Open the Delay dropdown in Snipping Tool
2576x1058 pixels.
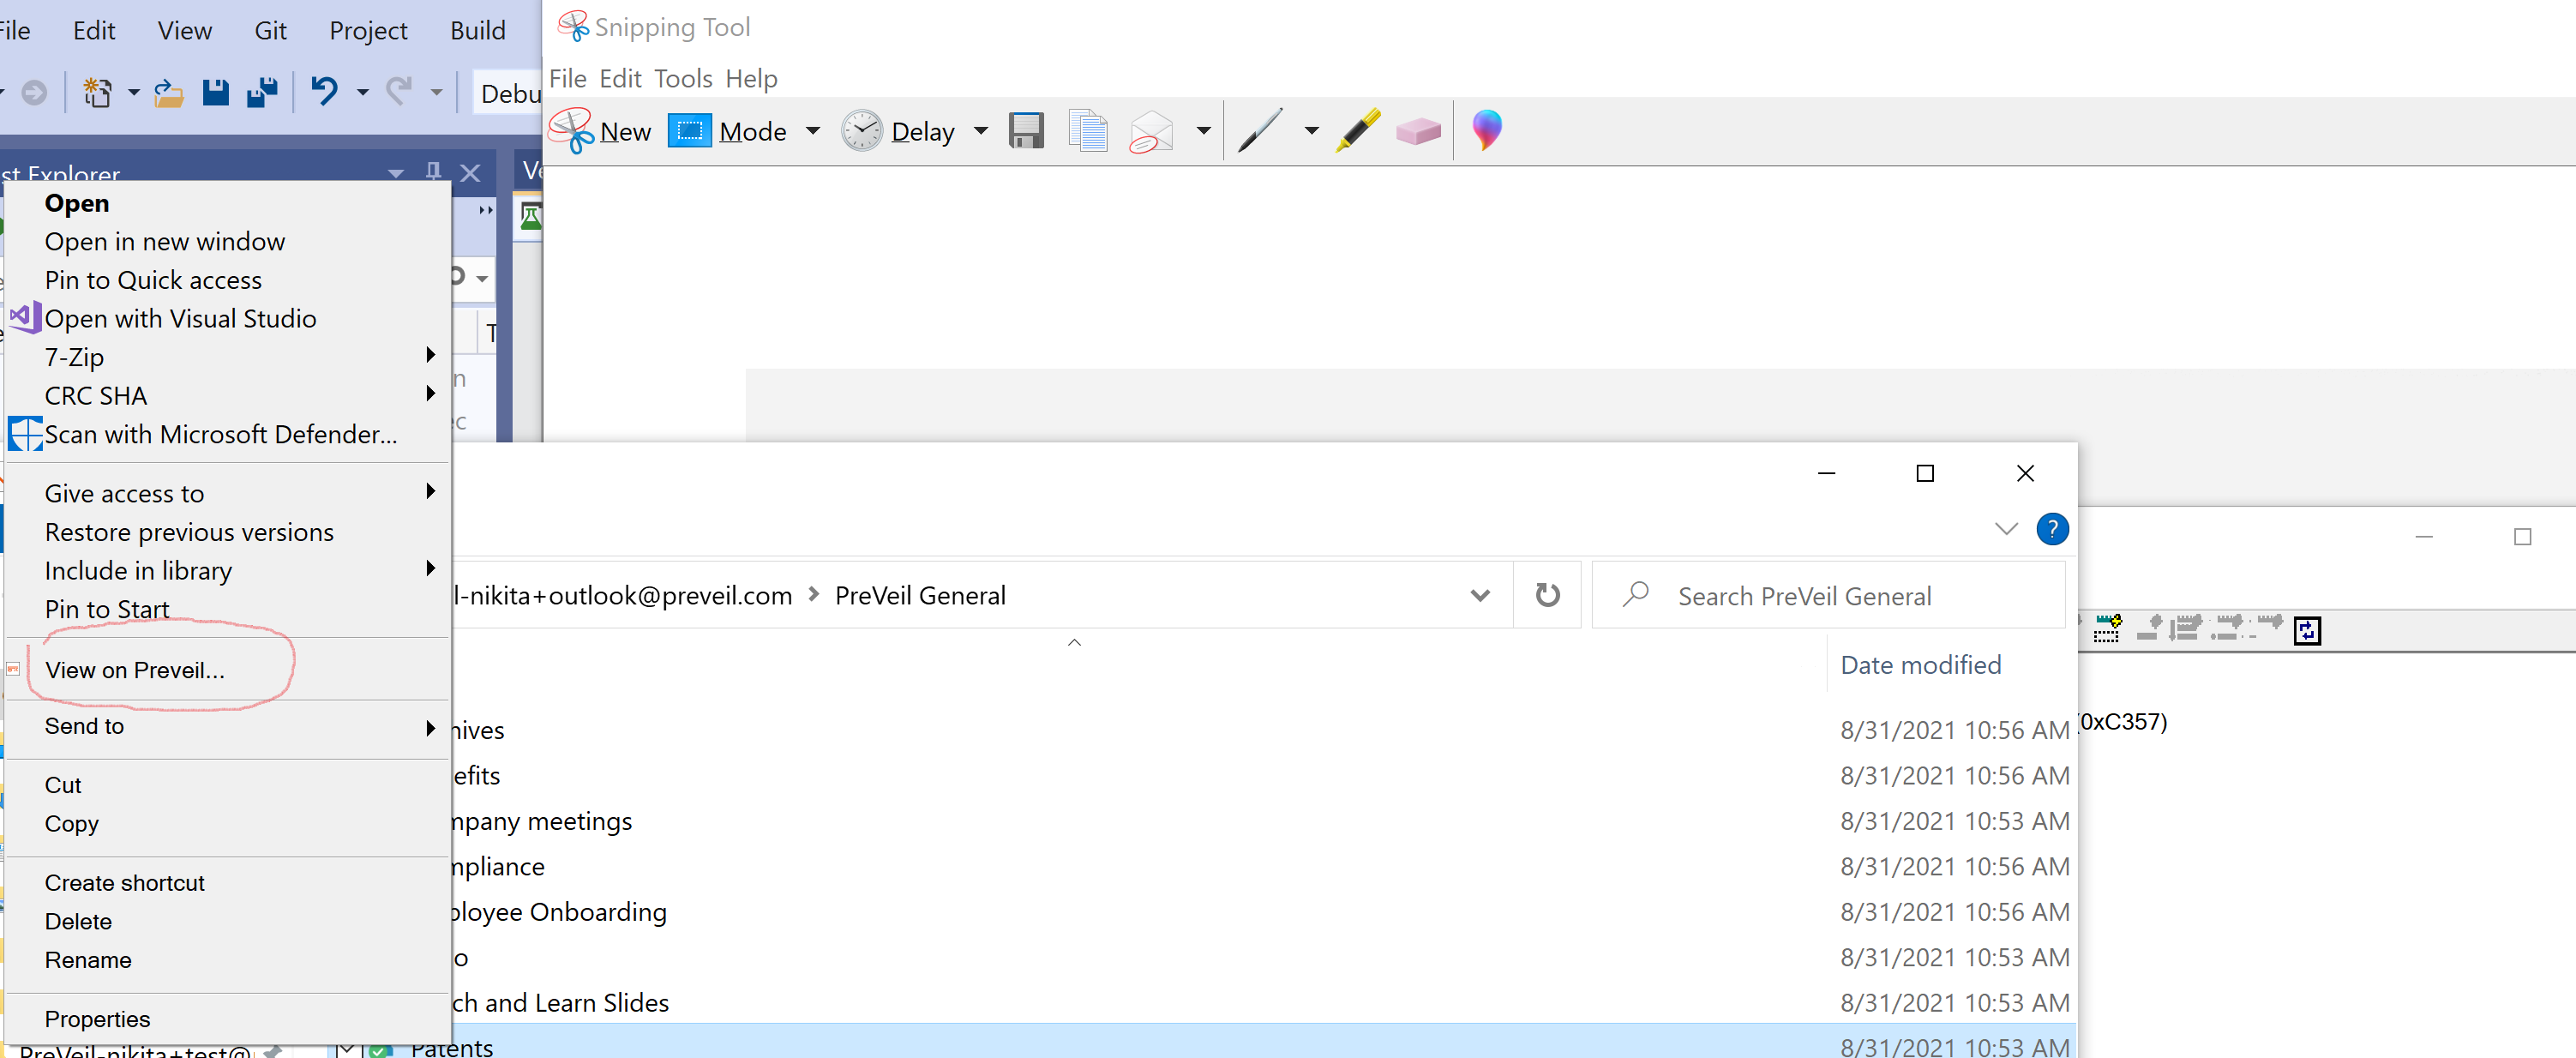pyautogui.click(x=980, y=130)
